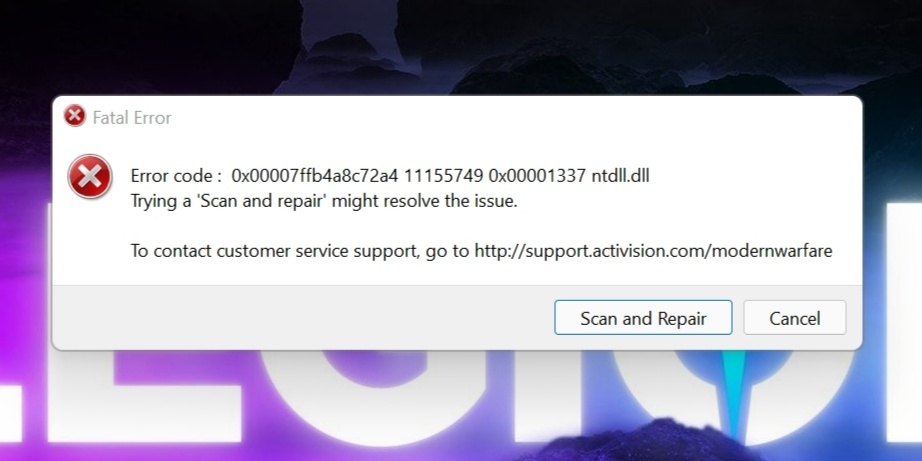Viewport: 922px width, 461px height.
Task: Click the Fatal Error title text
Action: click(132, 118)
